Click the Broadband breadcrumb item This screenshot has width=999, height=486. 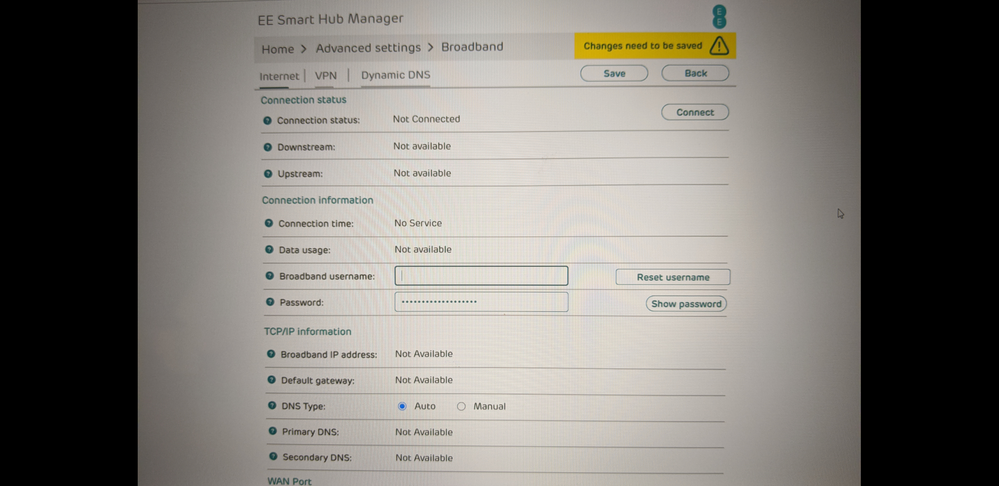[x=472, y=46]
